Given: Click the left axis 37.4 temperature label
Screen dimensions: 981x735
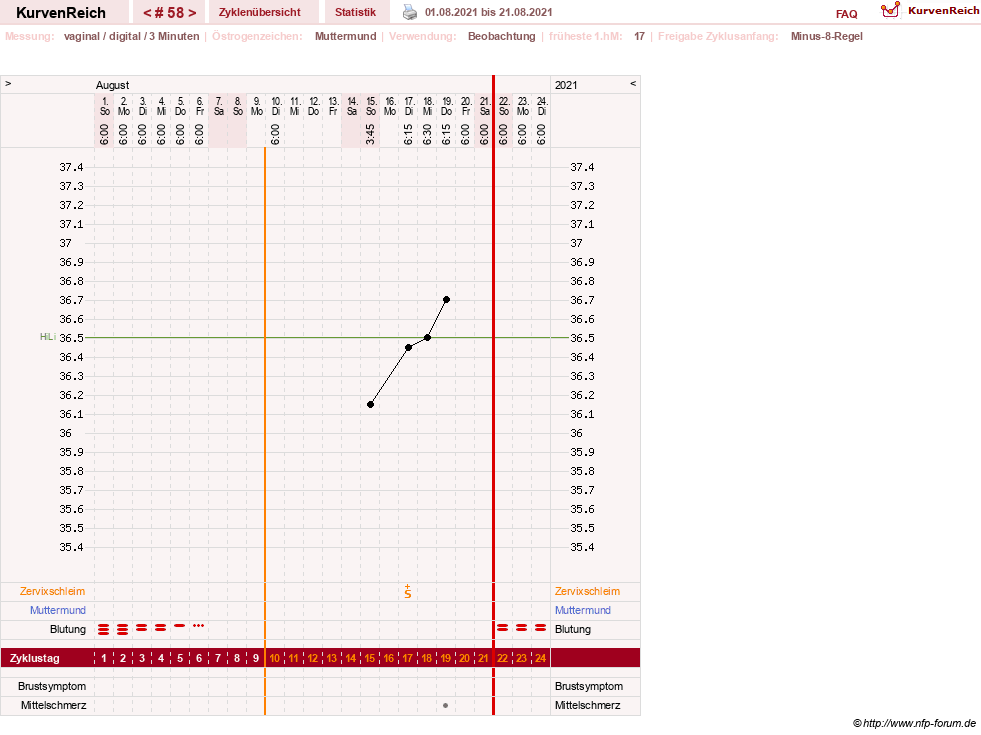Looking at the screenshot, I should (71, 167).
